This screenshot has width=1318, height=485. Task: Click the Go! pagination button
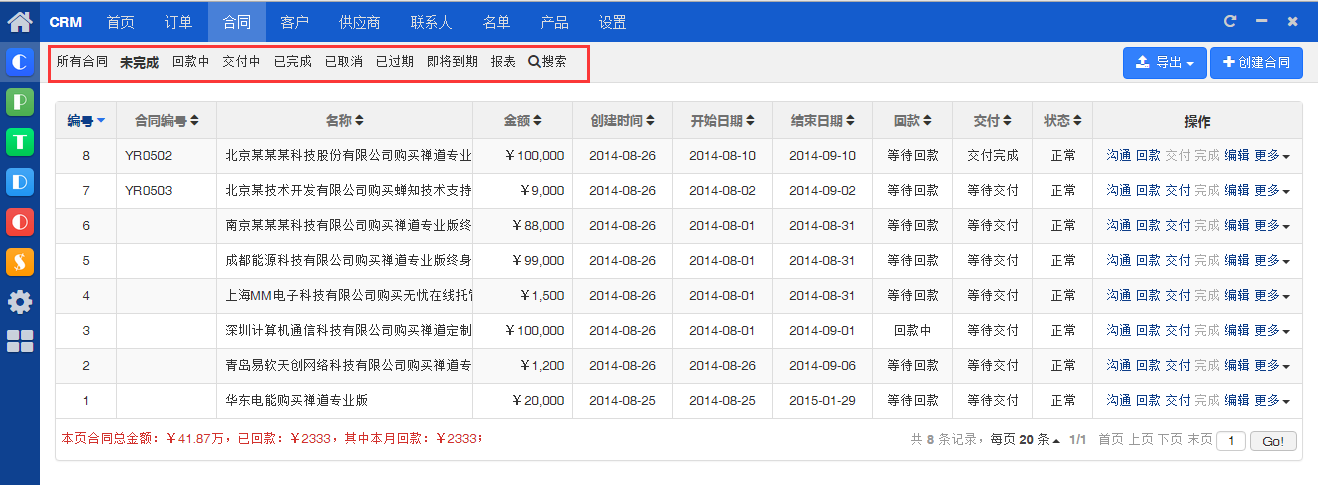1273,441
